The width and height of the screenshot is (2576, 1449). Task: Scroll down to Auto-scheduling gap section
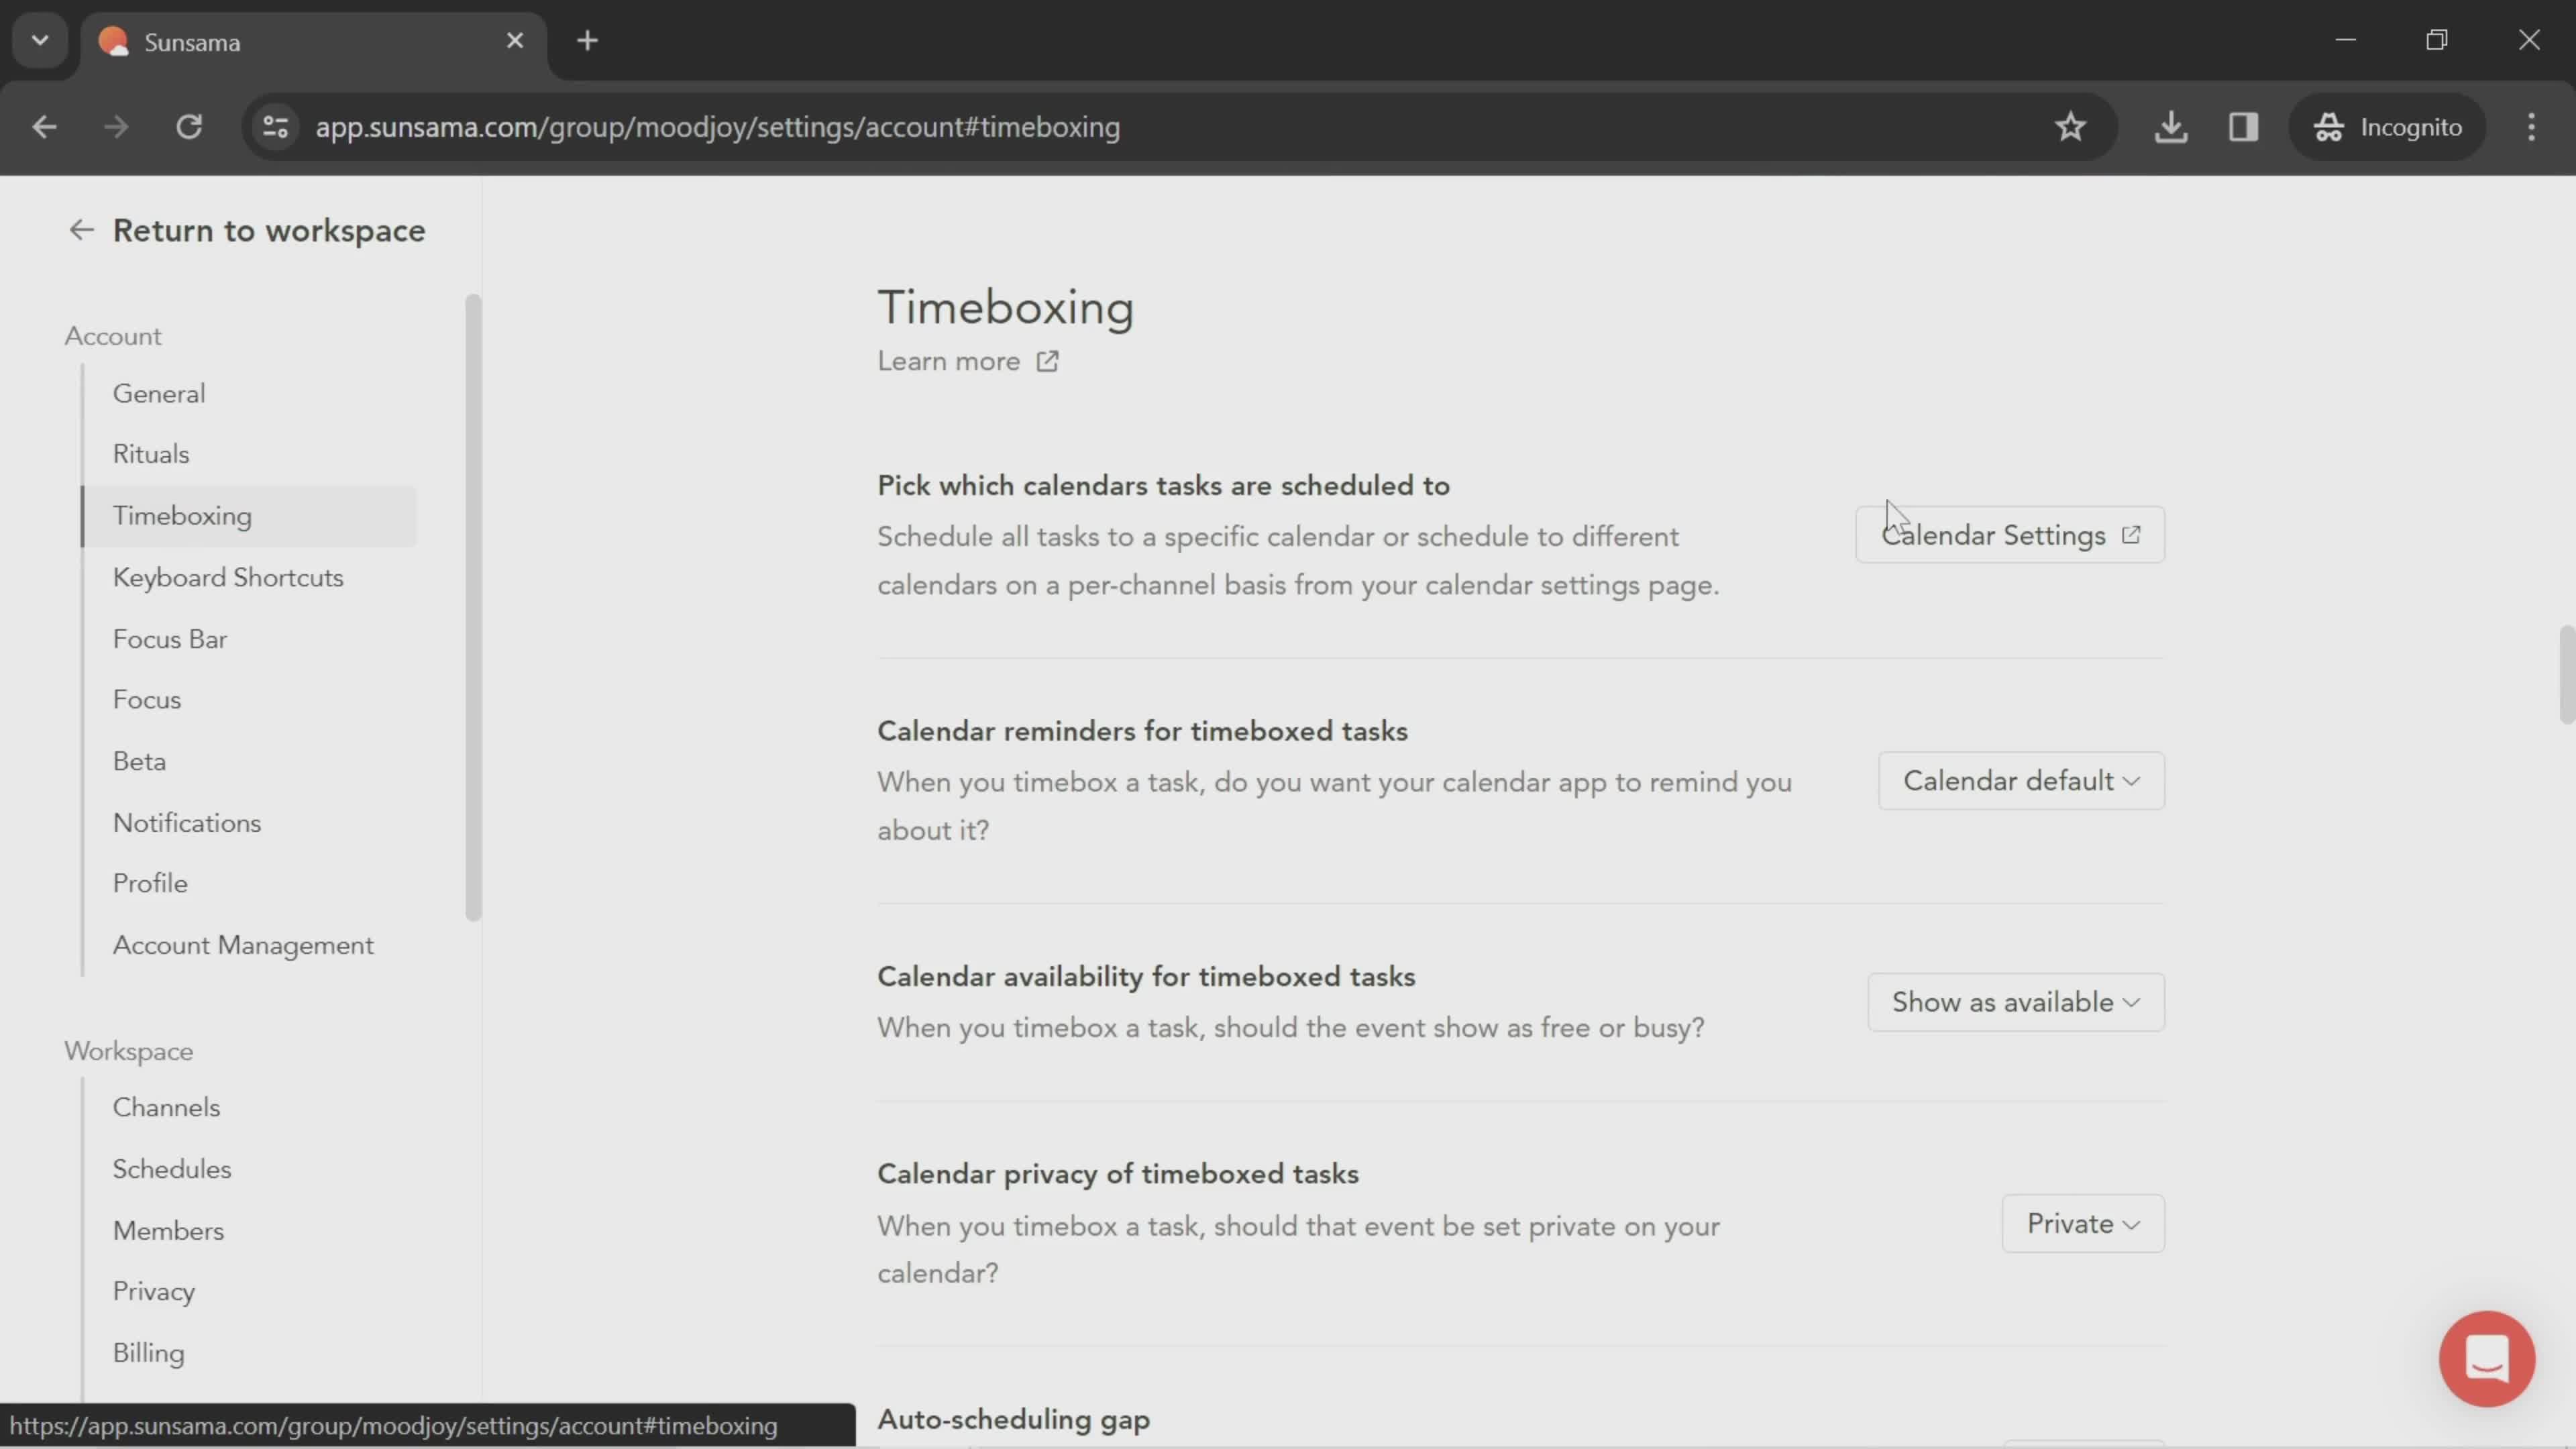coord(1014,1419)
